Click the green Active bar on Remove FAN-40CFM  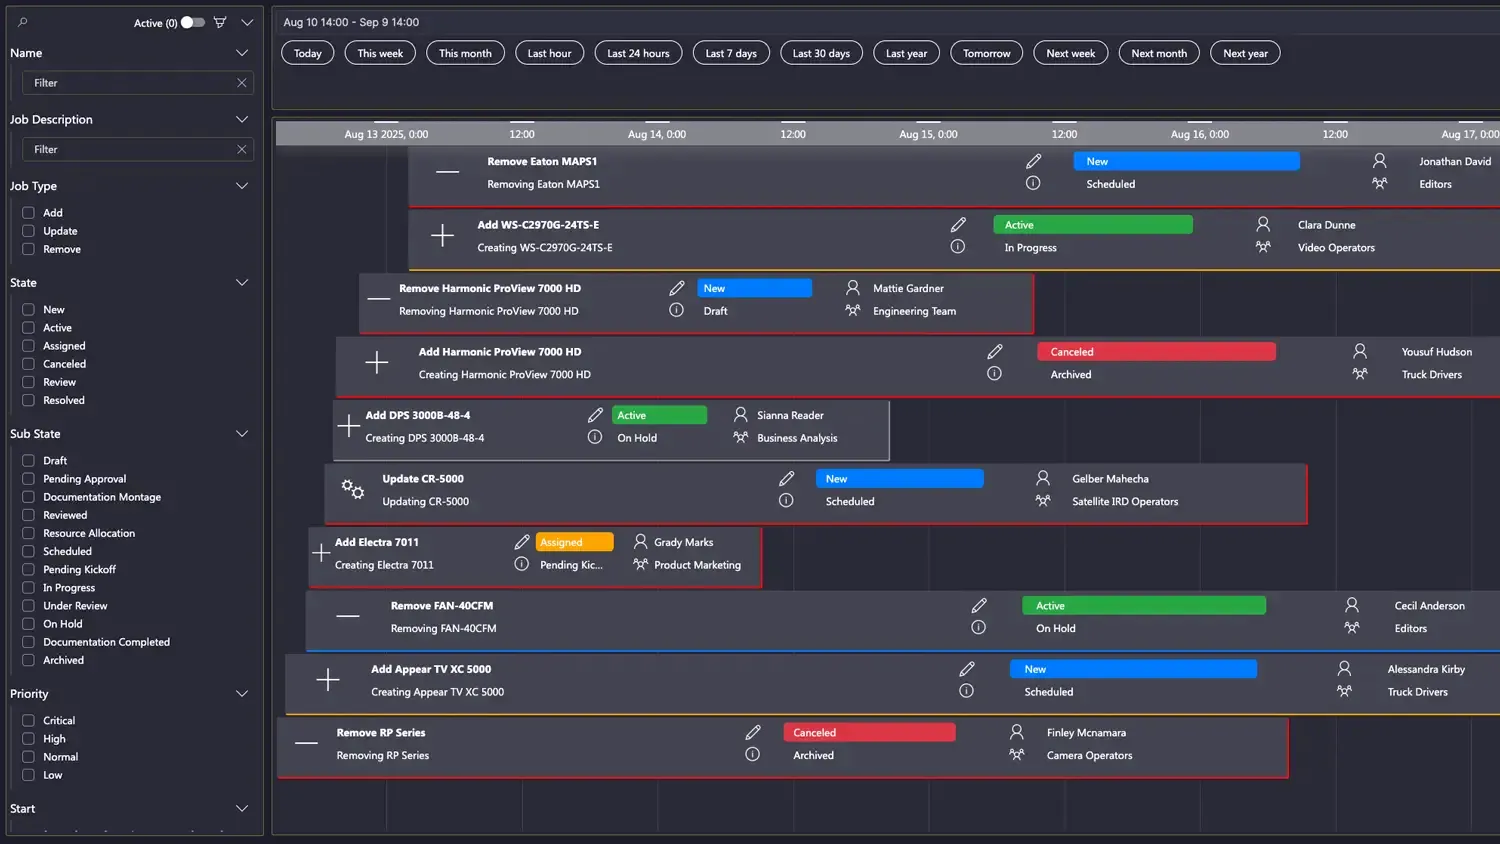click(x=1144, y=606)
